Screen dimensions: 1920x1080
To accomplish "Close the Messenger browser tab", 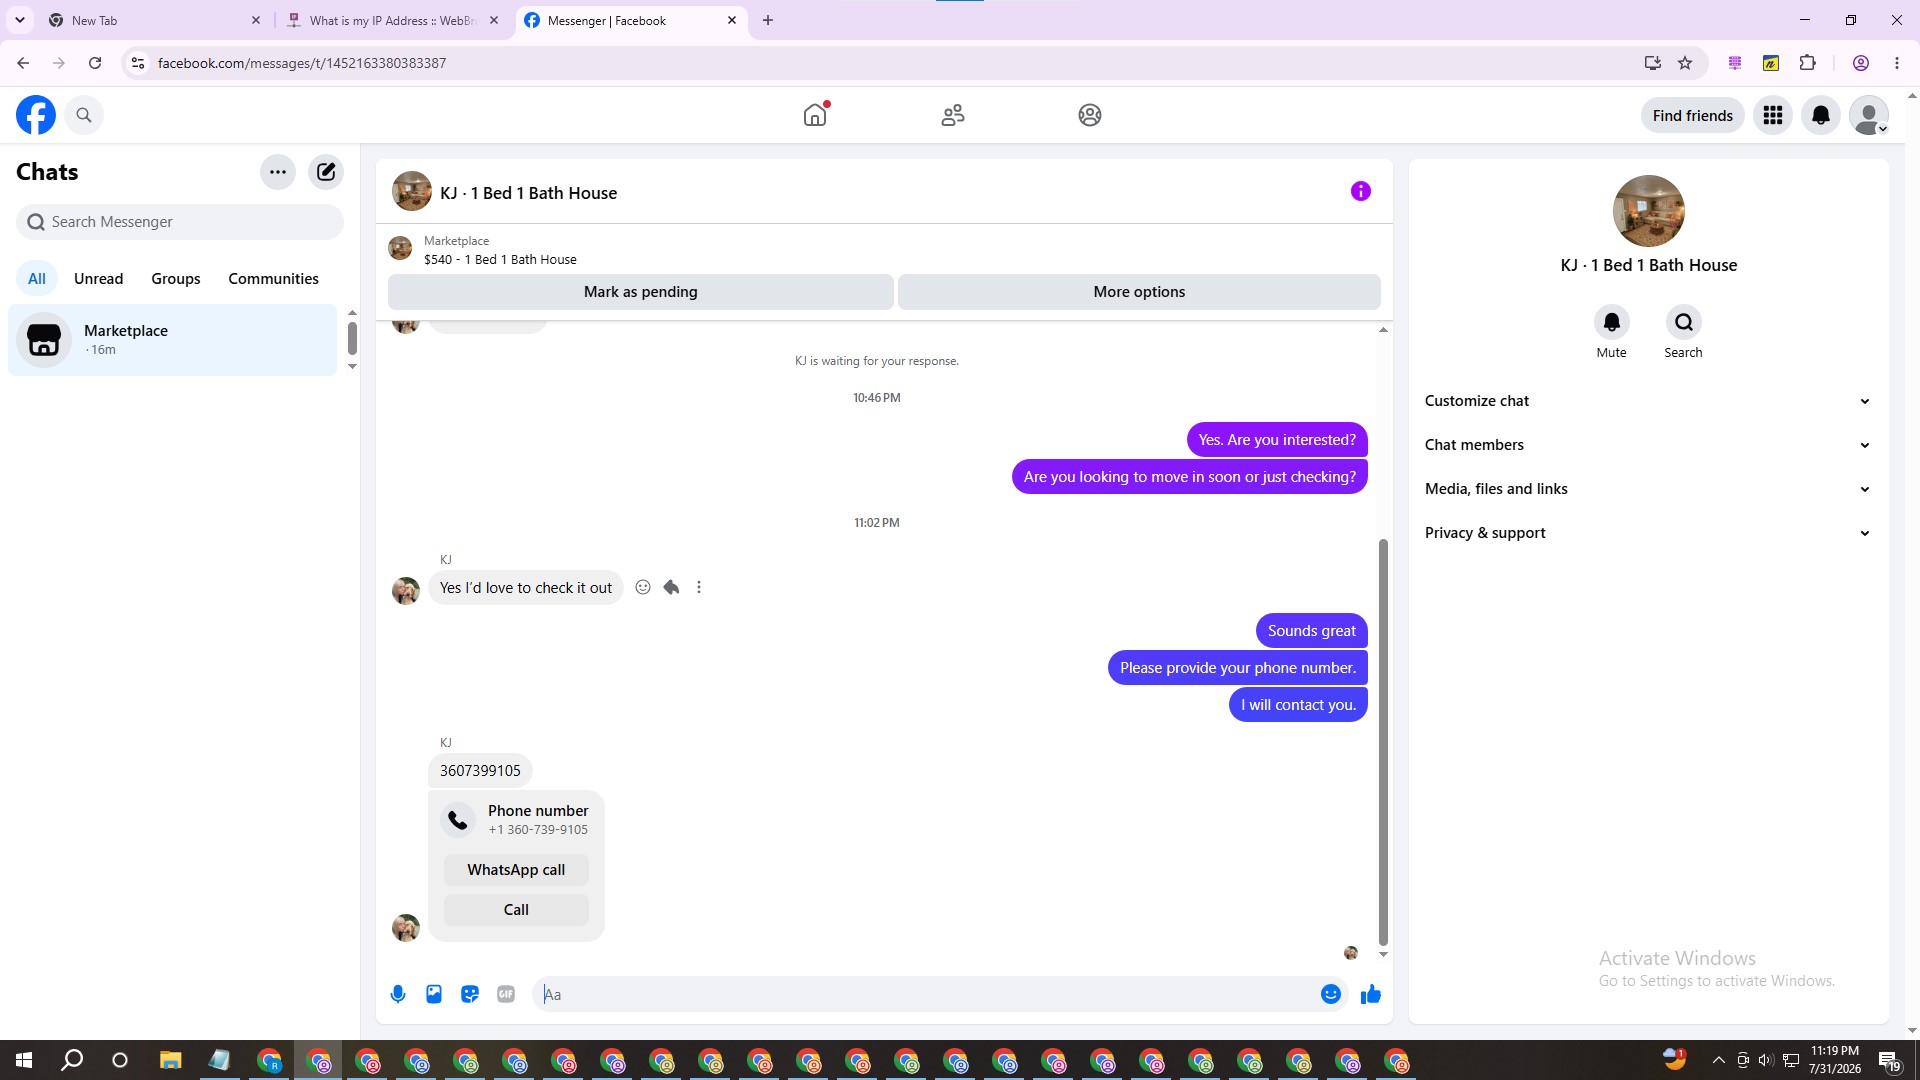I will pyautogui.click(x=732, y=20).
